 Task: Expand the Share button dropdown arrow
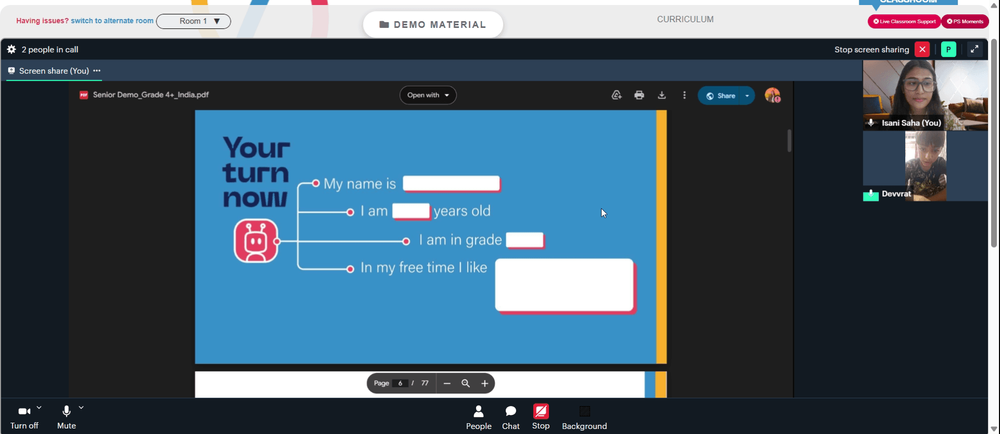(747, 96)
